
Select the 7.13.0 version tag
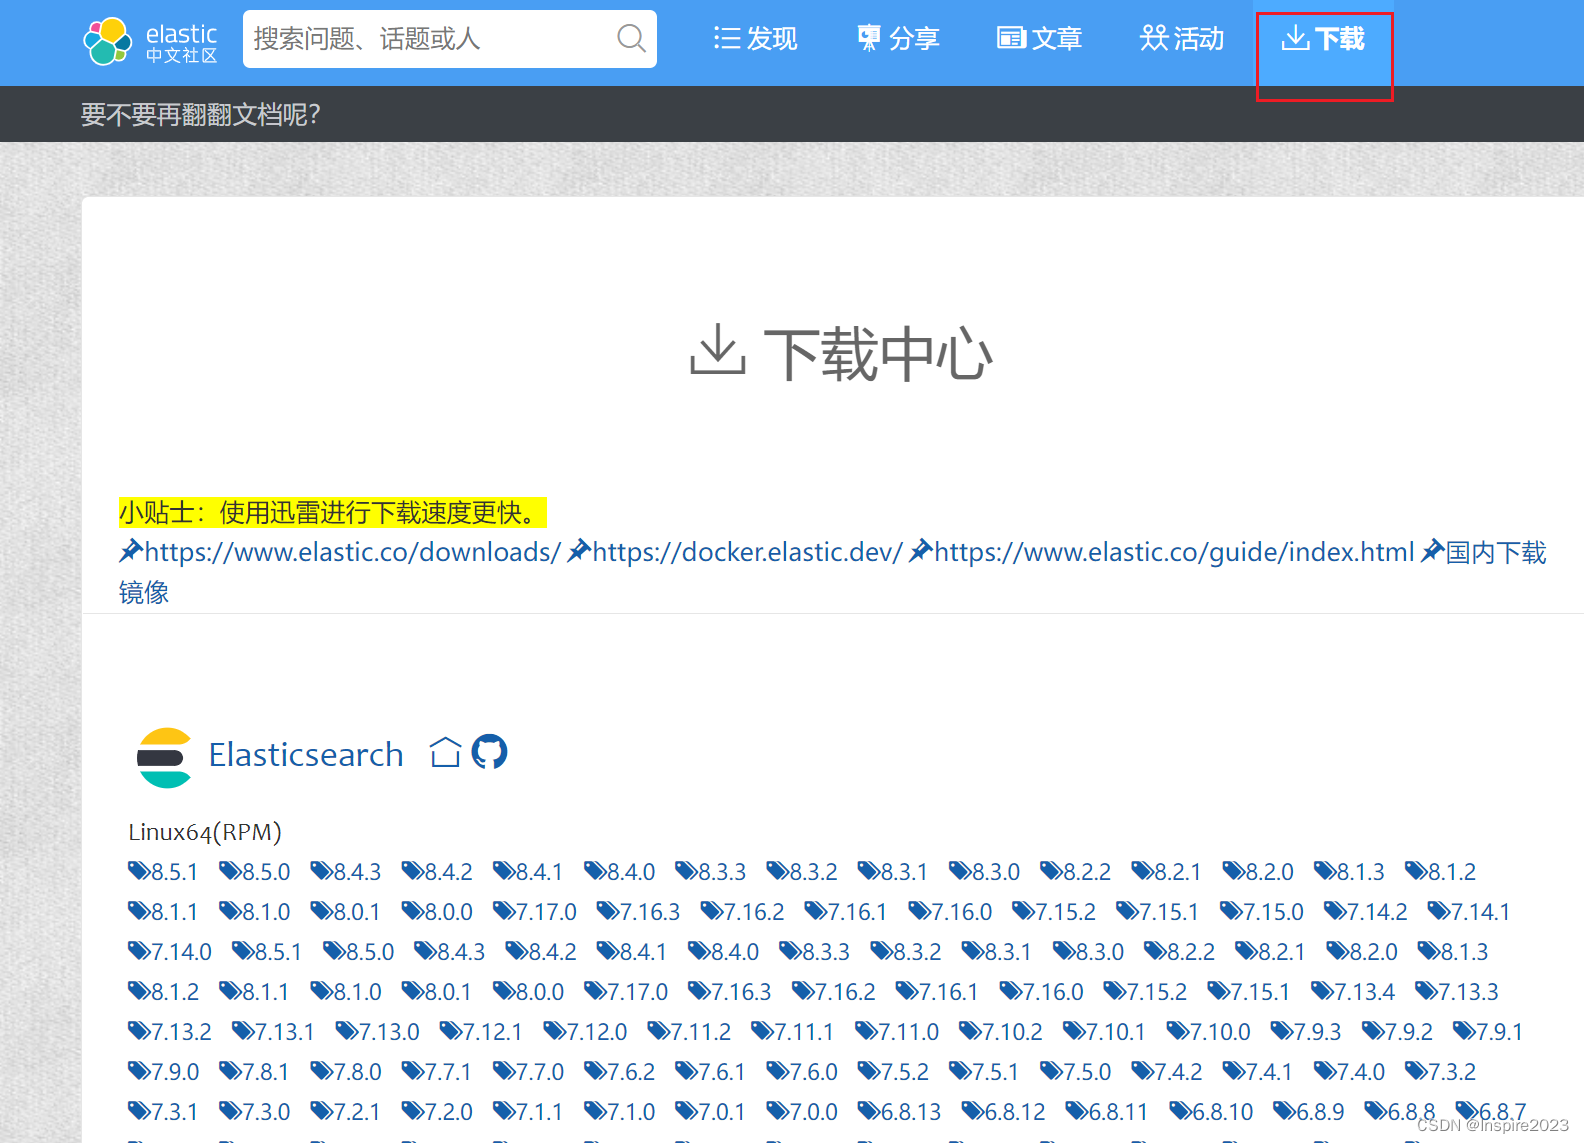(378, 1032)
